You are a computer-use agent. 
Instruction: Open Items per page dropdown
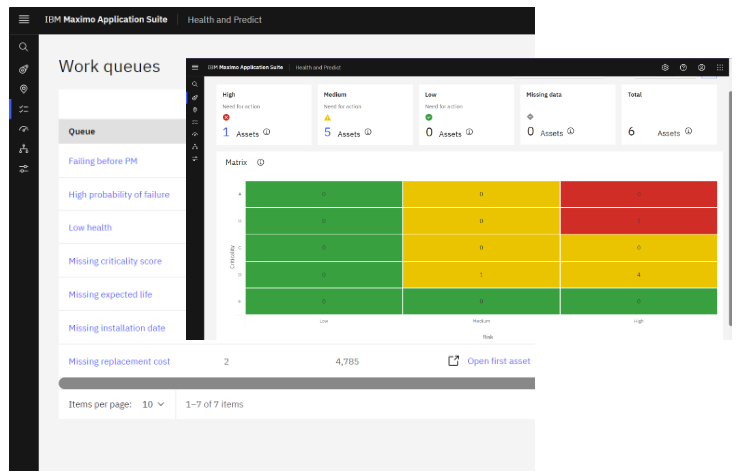(x=154, y=404)
